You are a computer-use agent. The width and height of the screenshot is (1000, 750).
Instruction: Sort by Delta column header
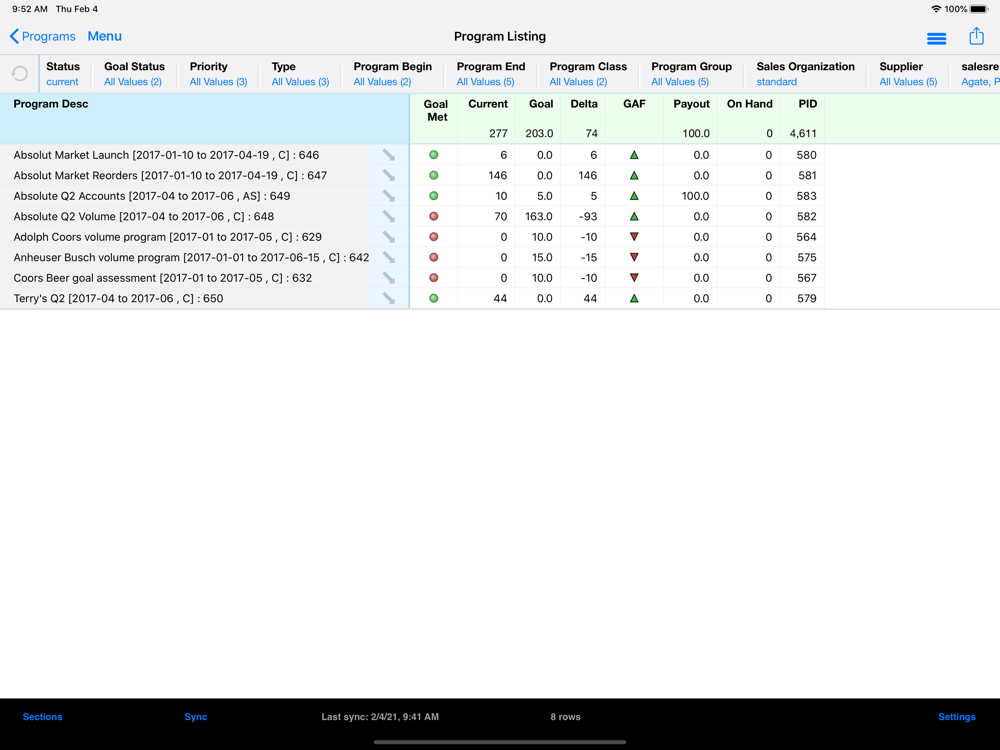point(584,104)
